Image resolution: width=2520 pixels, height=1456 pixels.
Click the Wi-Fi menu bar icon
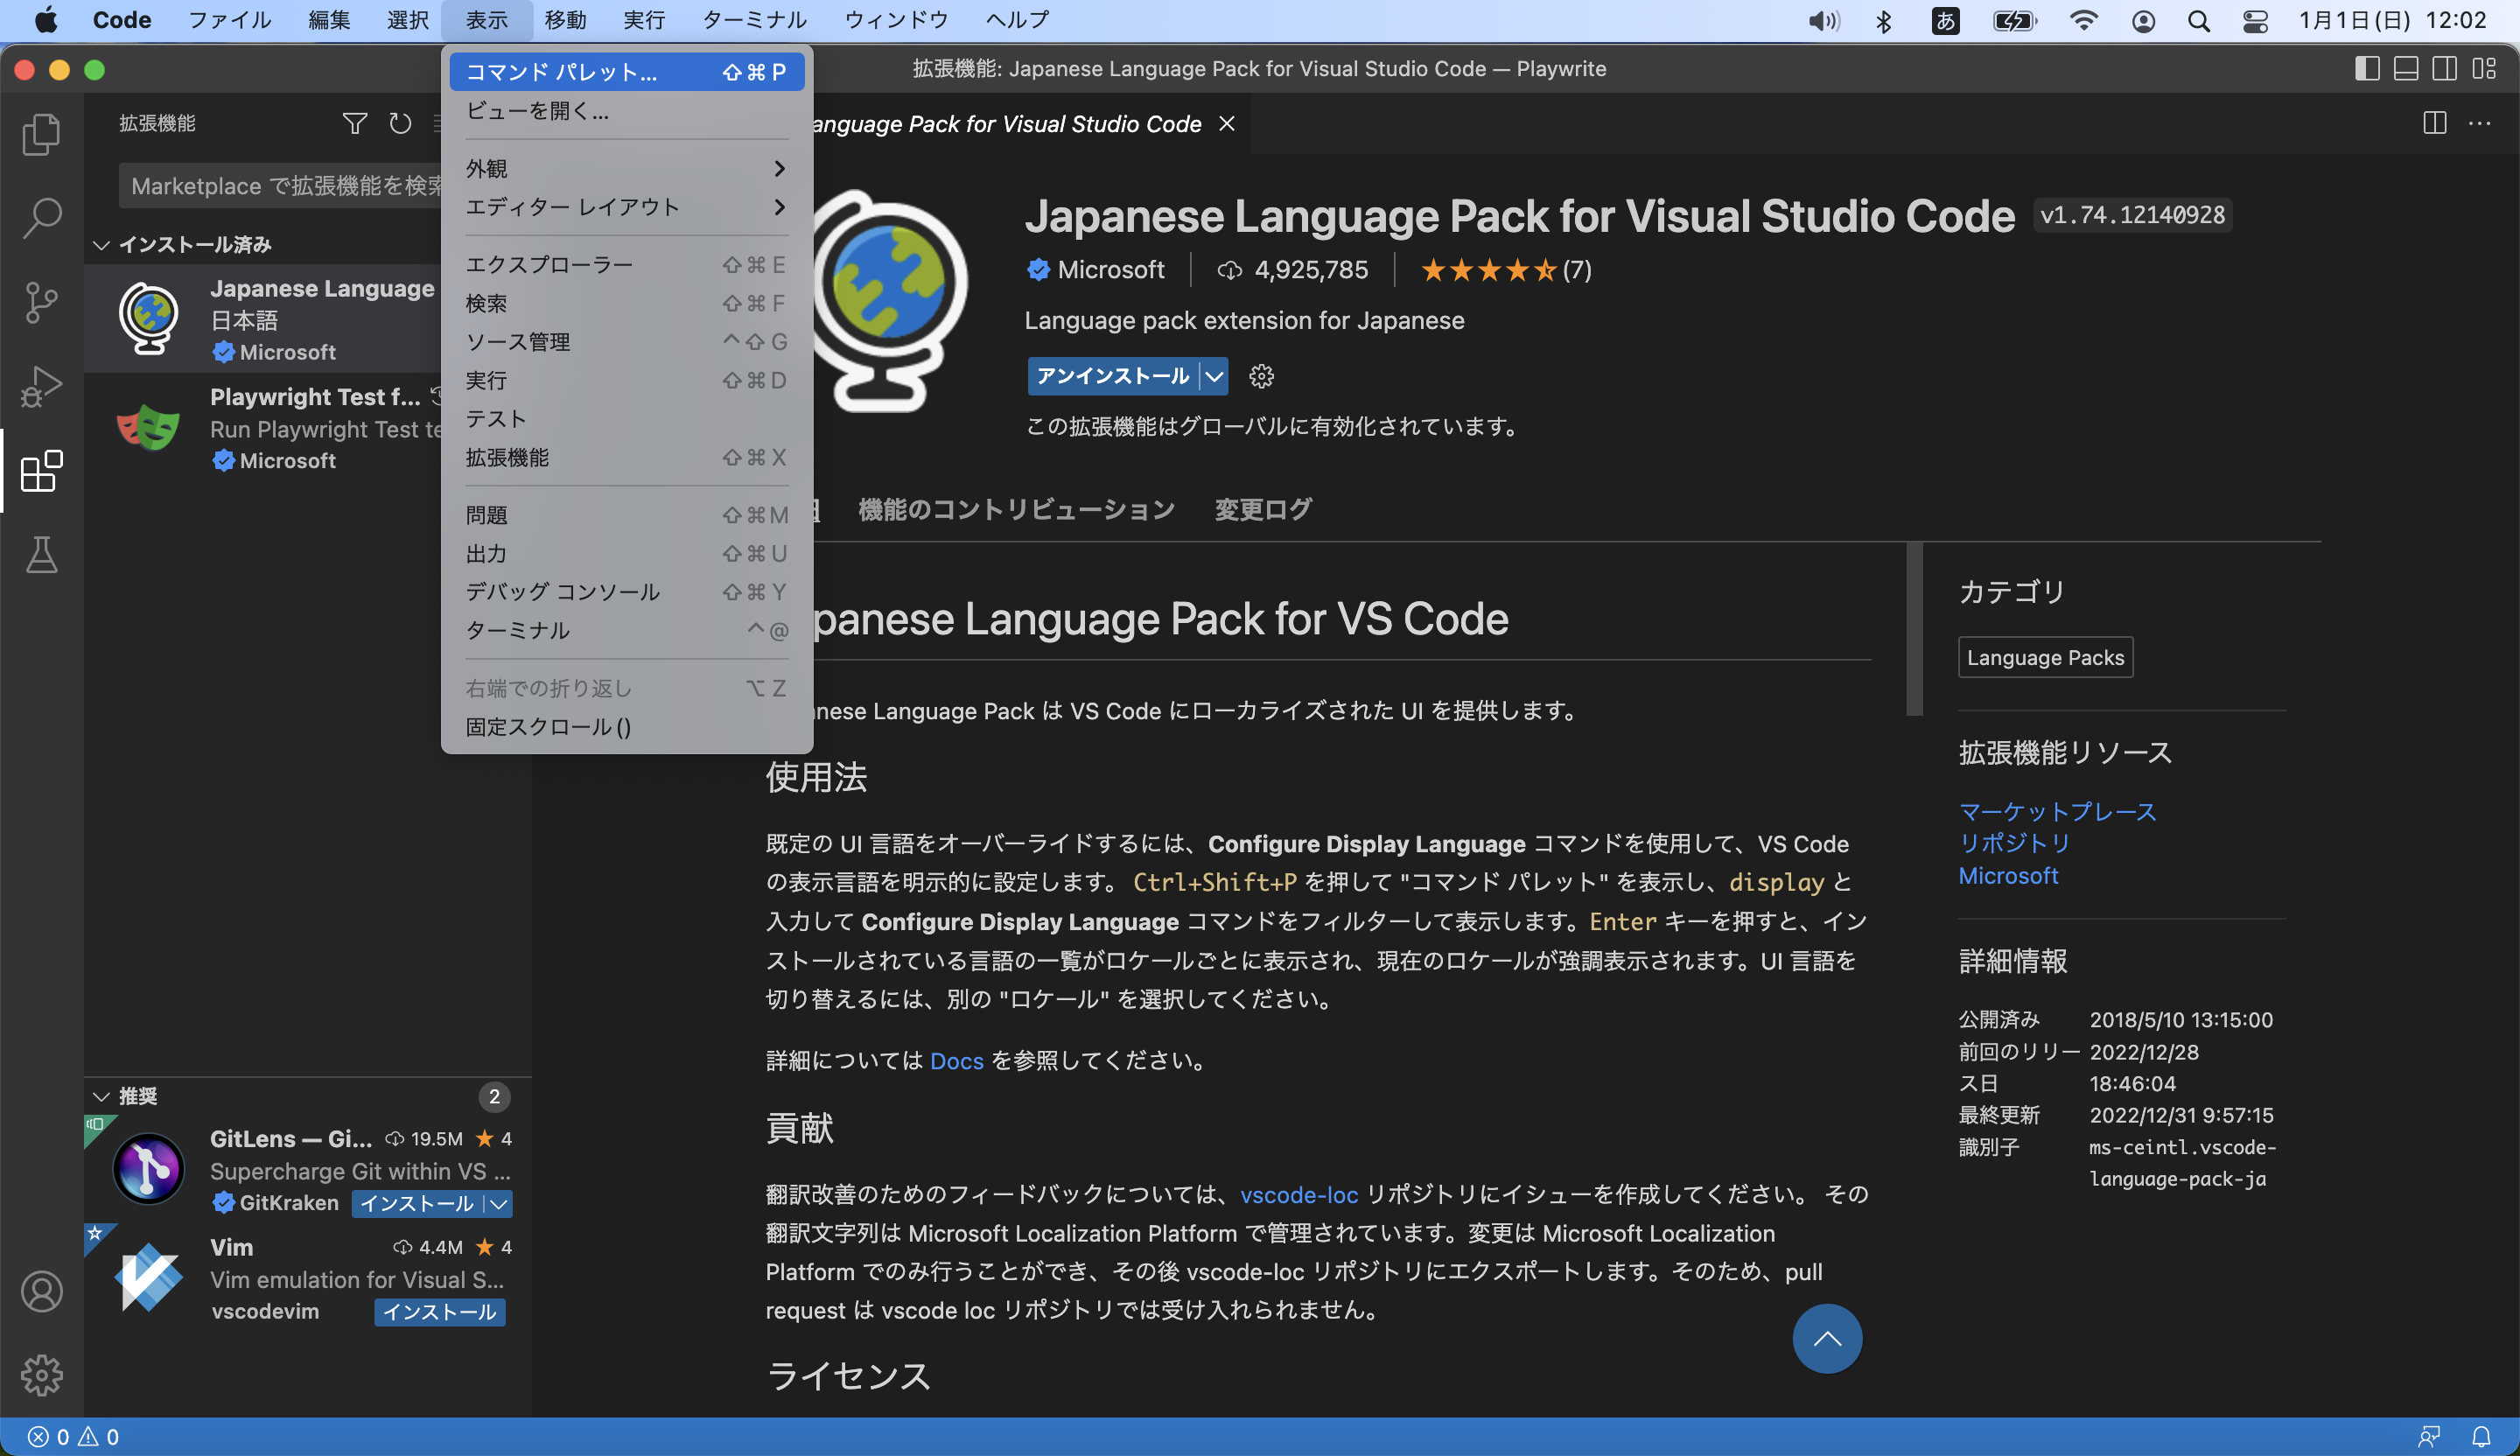click(2084, 21)
